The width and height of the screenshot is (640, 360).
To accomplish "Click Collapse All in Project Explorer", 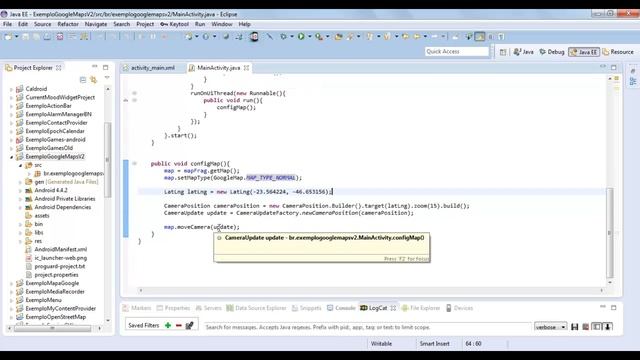I will point(83,80).
